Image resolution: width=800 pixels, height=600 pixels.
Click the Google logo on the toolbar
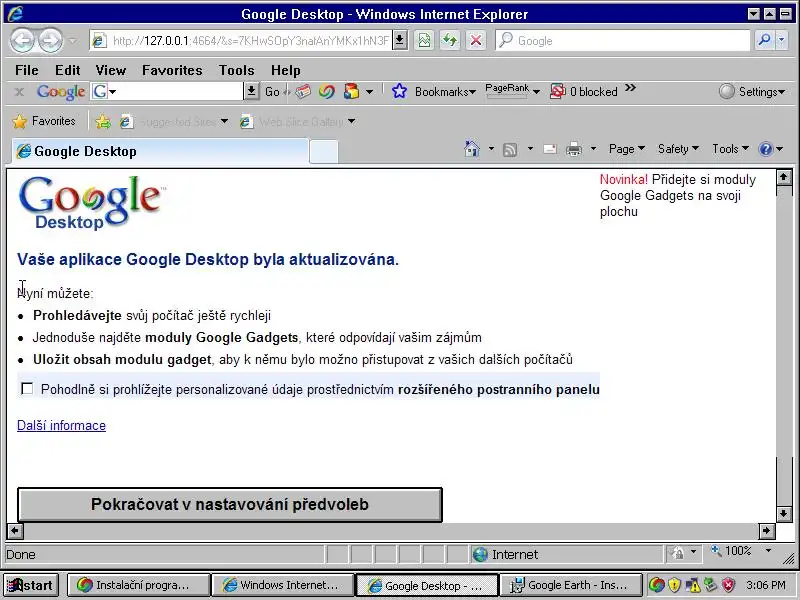61,92
